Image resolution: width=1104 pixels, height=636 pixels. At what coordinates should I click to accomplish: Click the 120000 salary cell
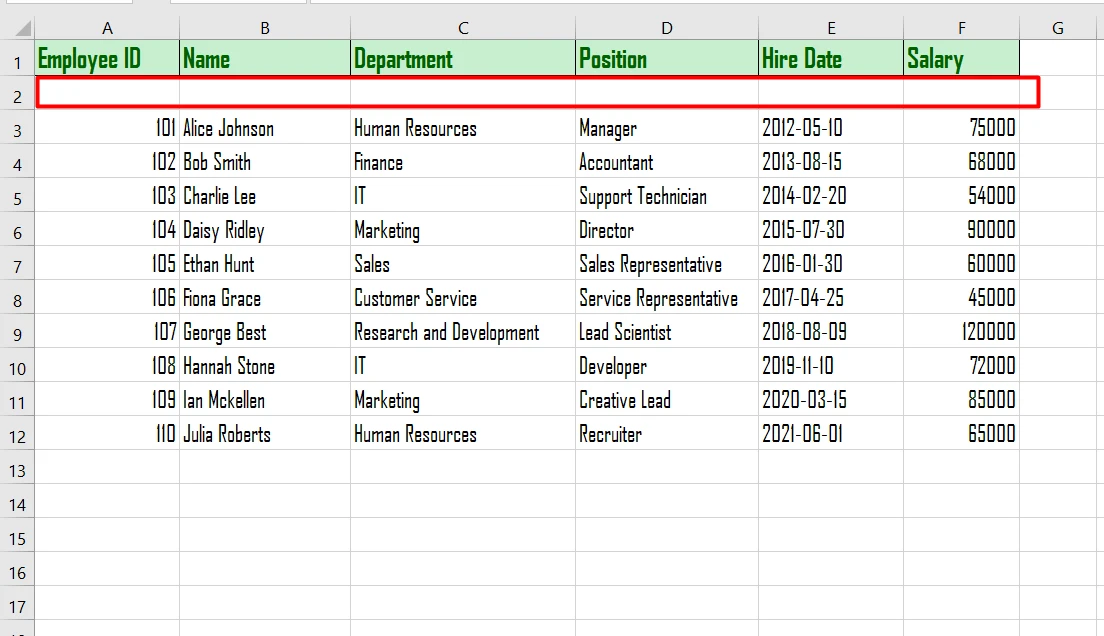tap(961, 332)
